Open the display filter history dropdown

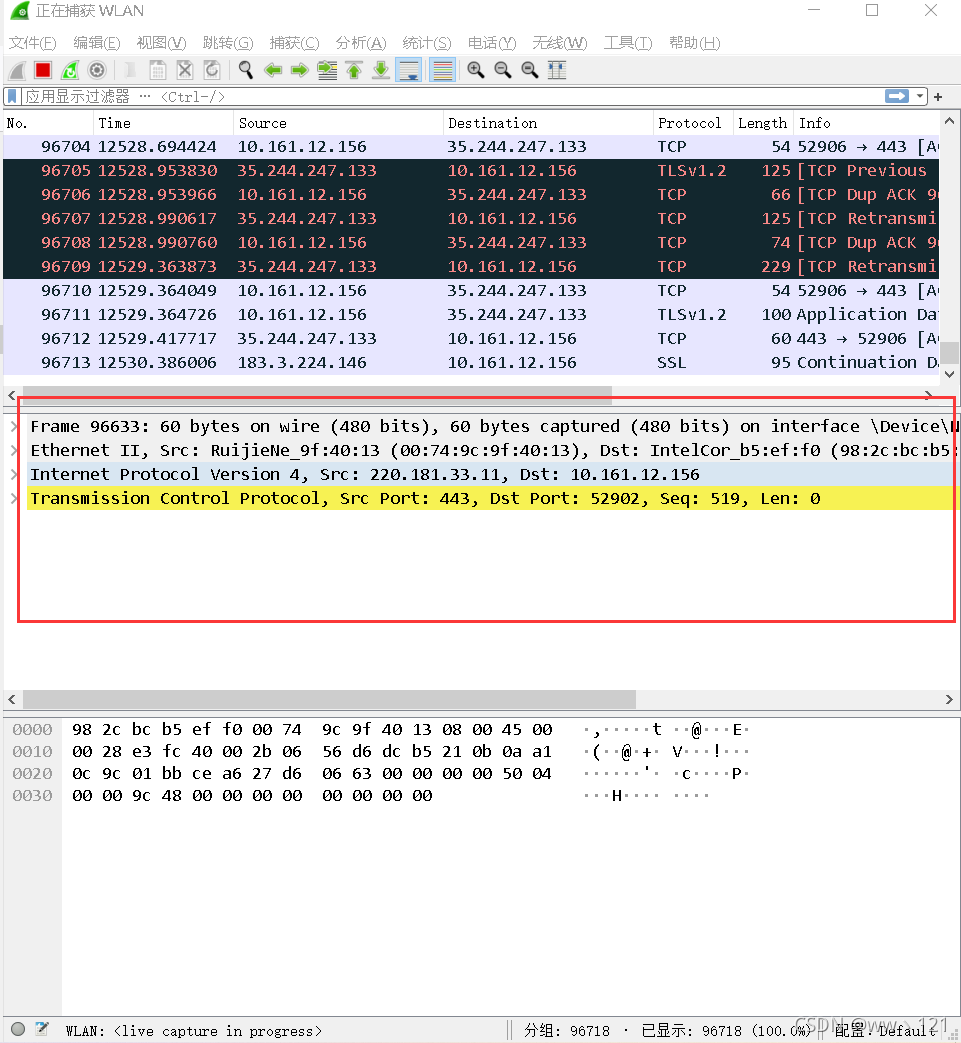(920, 96)
